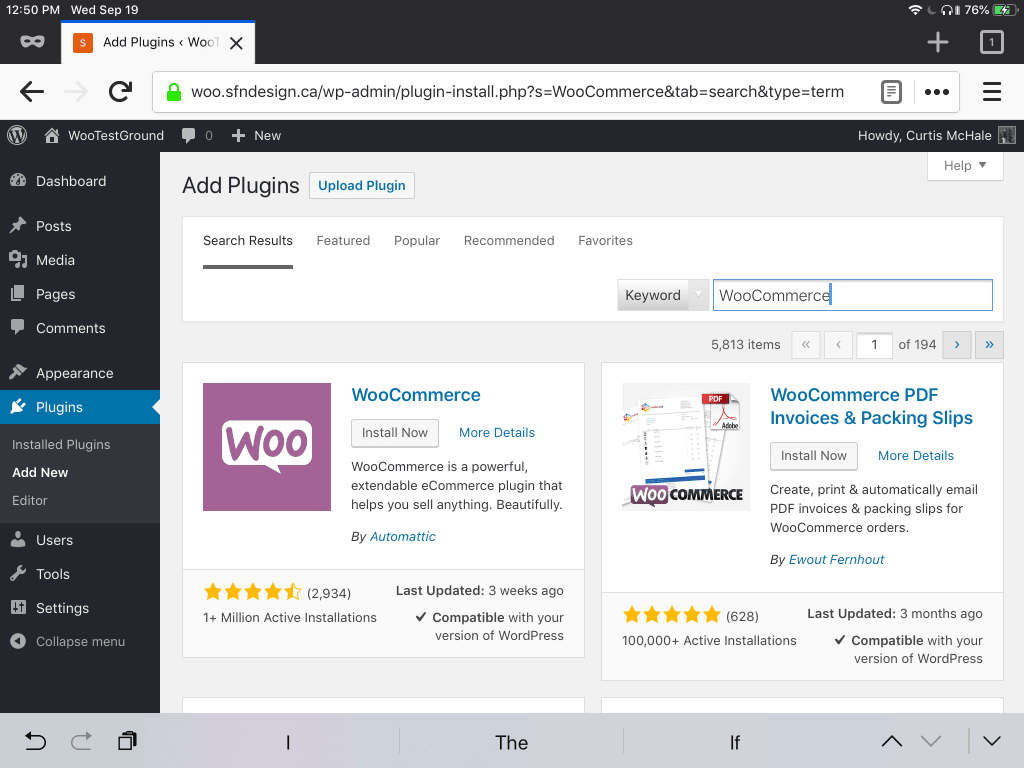Screen dimensions: 1024x768
Task: Open the Keyword search type dropdown
Action: 663,295
